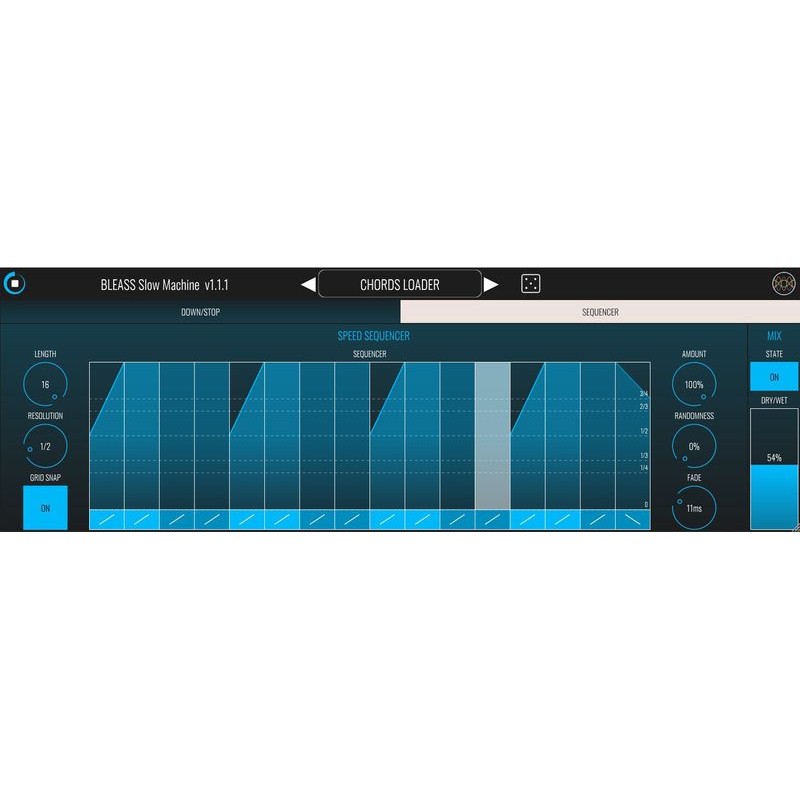
Task: Go to the previous preset with the left arrow
Action: 305,283
